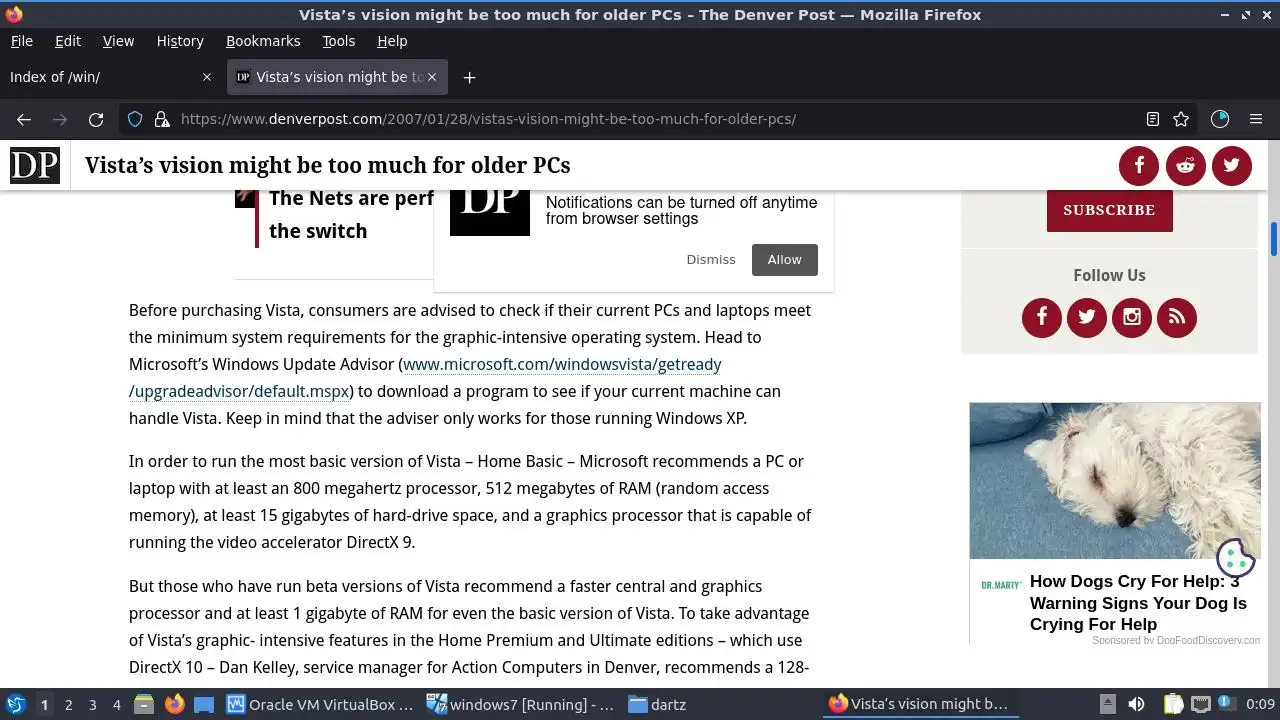Follow Us on Facebook icon
The height and width of the screenshot is (720, 1280).
[x=1042, y=318]
